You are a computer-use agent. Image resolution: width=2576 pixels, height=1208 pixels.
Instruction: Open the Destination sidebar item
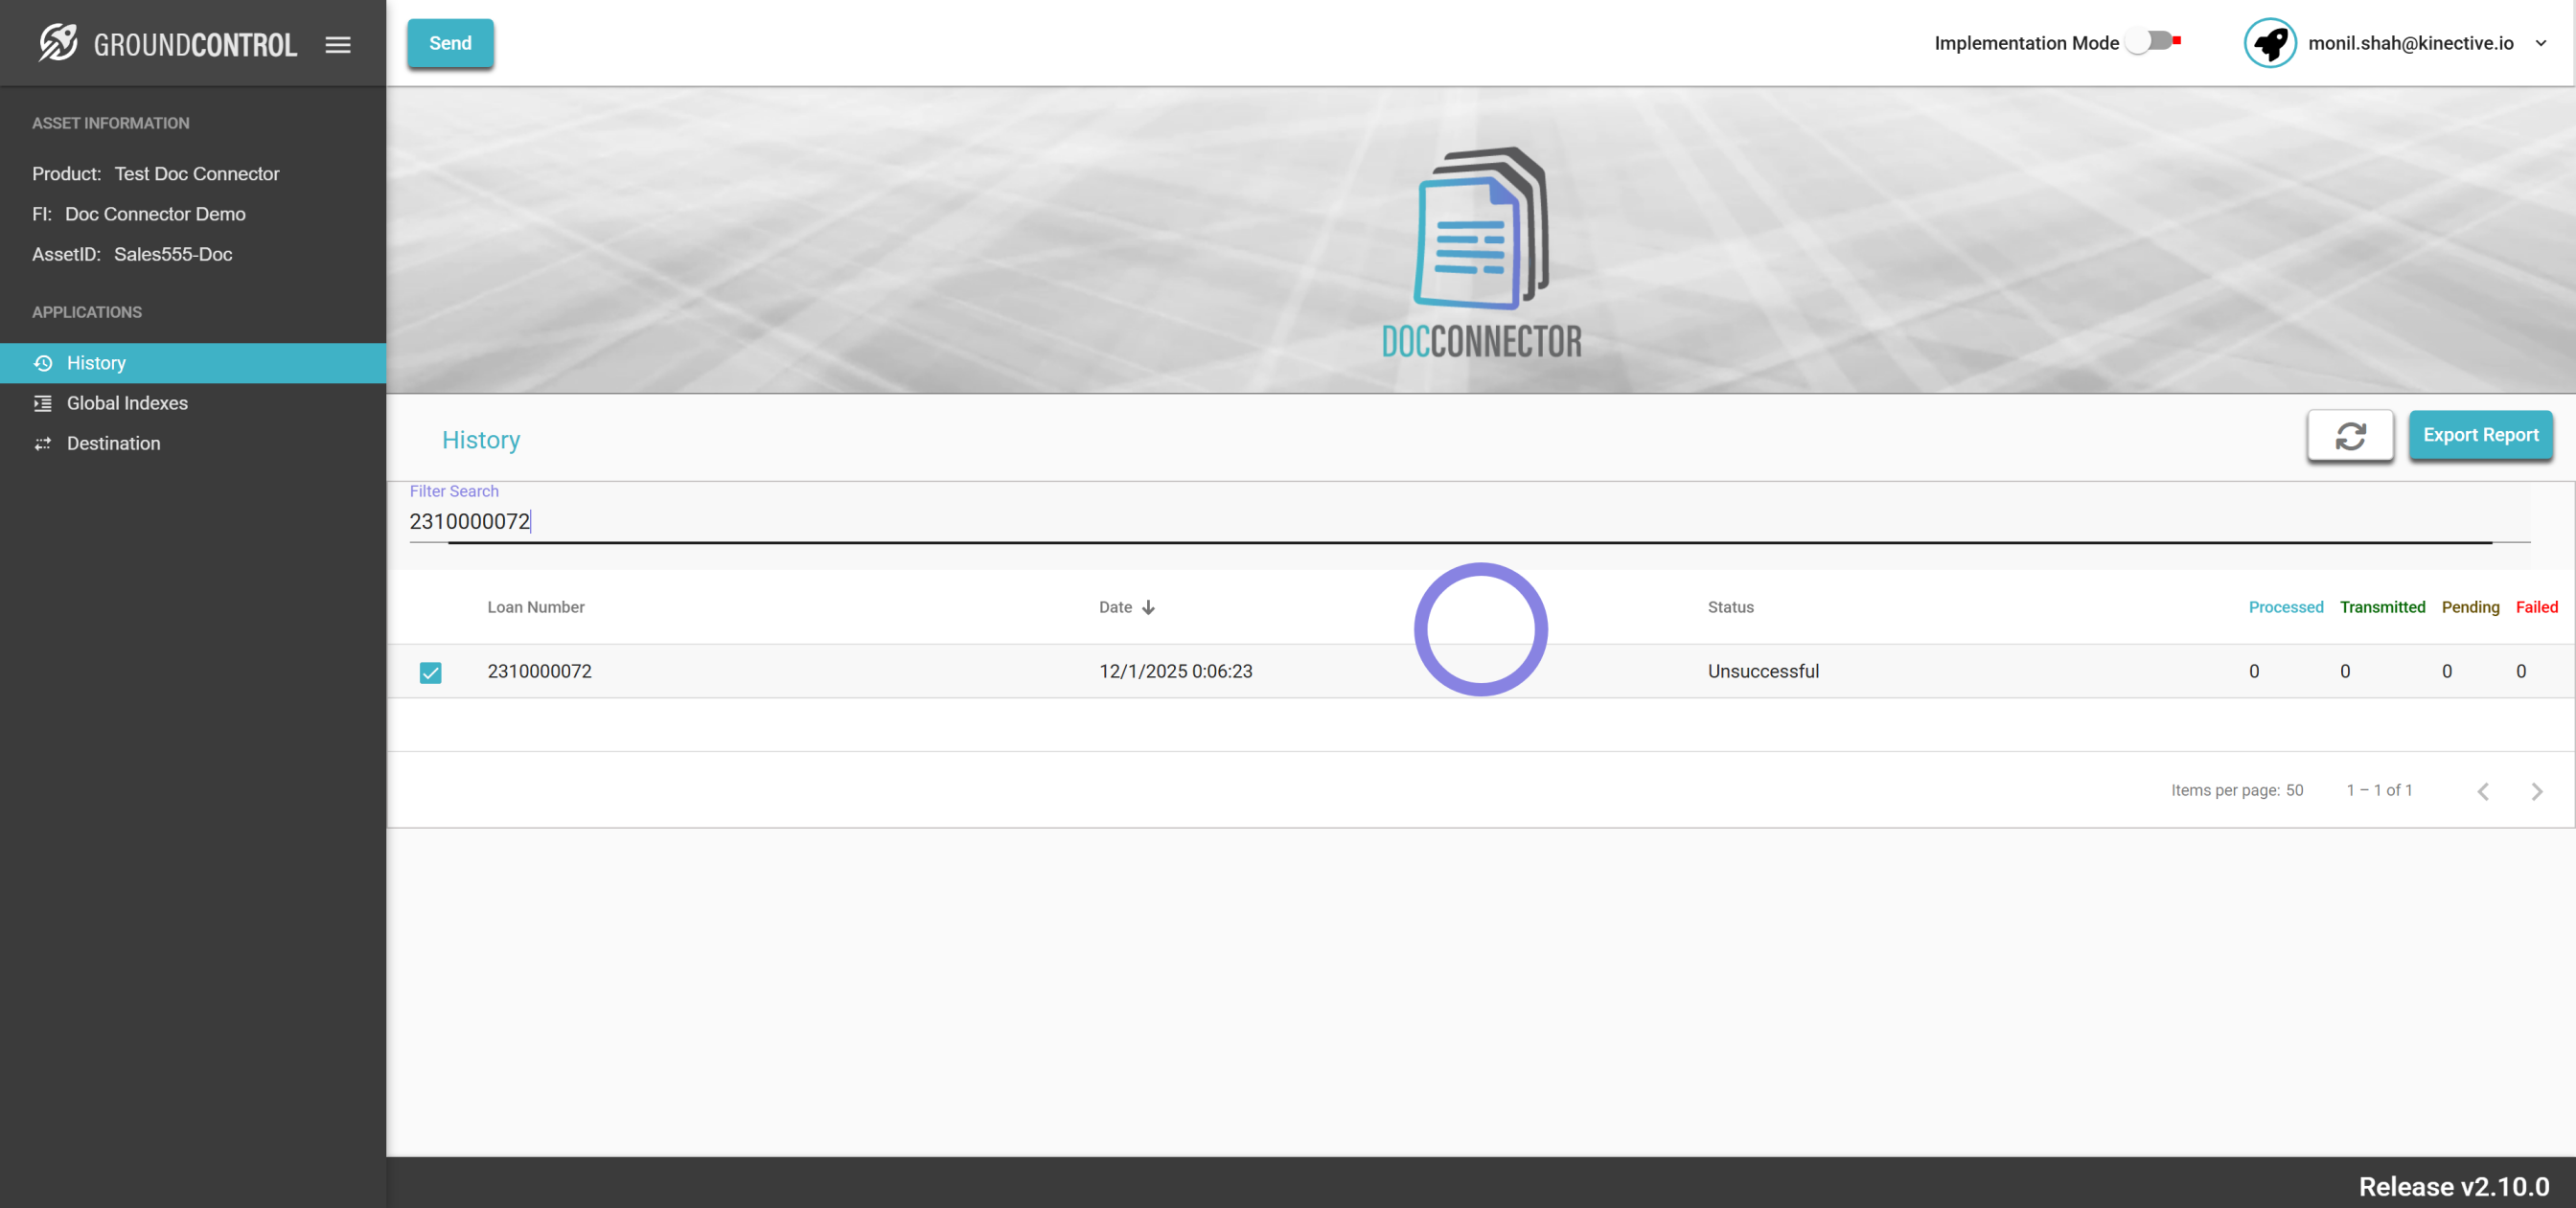(x=113, y=443)
